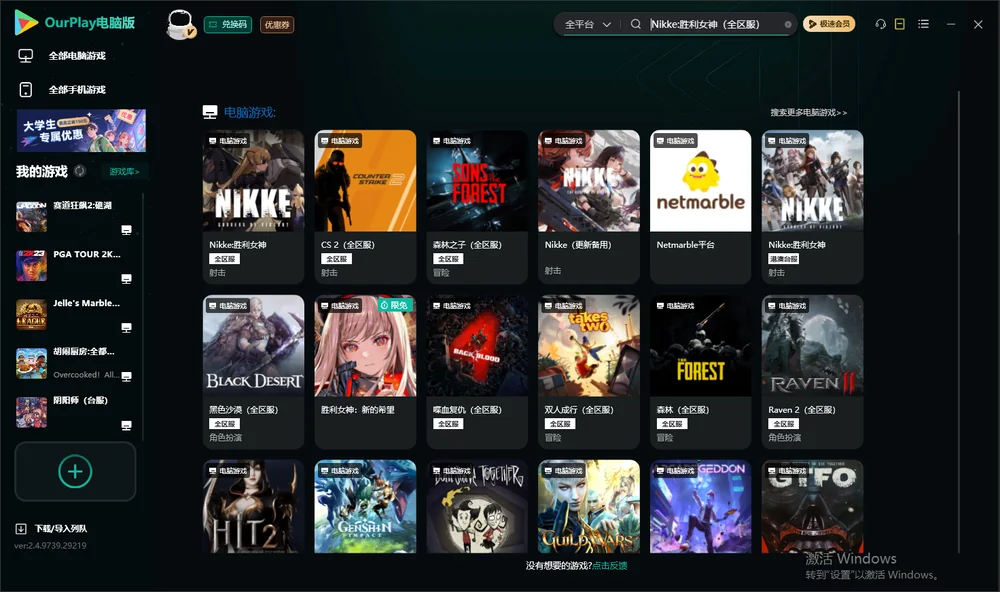
Task: Open the 兑换码 redeem code button
Action: coord(228,24)
